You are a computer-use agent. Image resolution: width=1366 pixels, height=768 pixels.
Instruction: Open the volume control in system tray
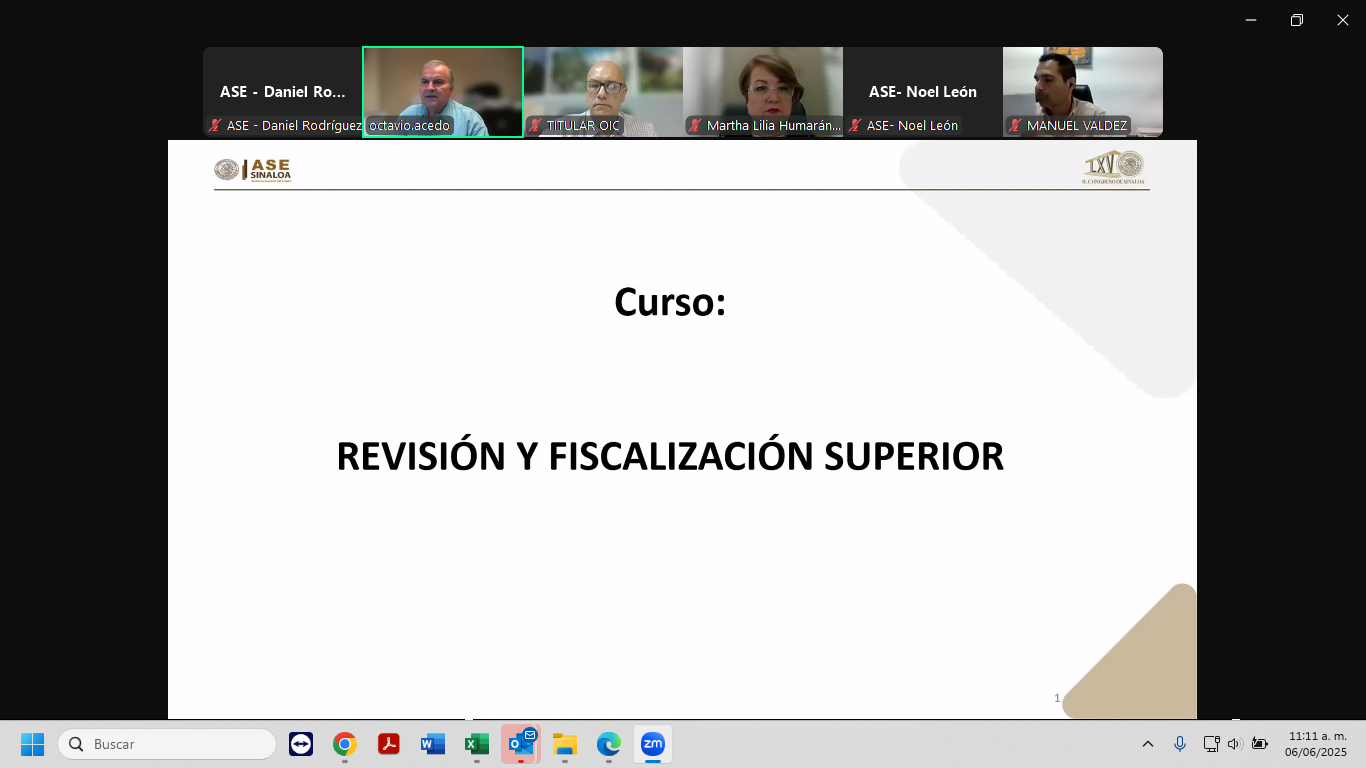[1234, 744]
